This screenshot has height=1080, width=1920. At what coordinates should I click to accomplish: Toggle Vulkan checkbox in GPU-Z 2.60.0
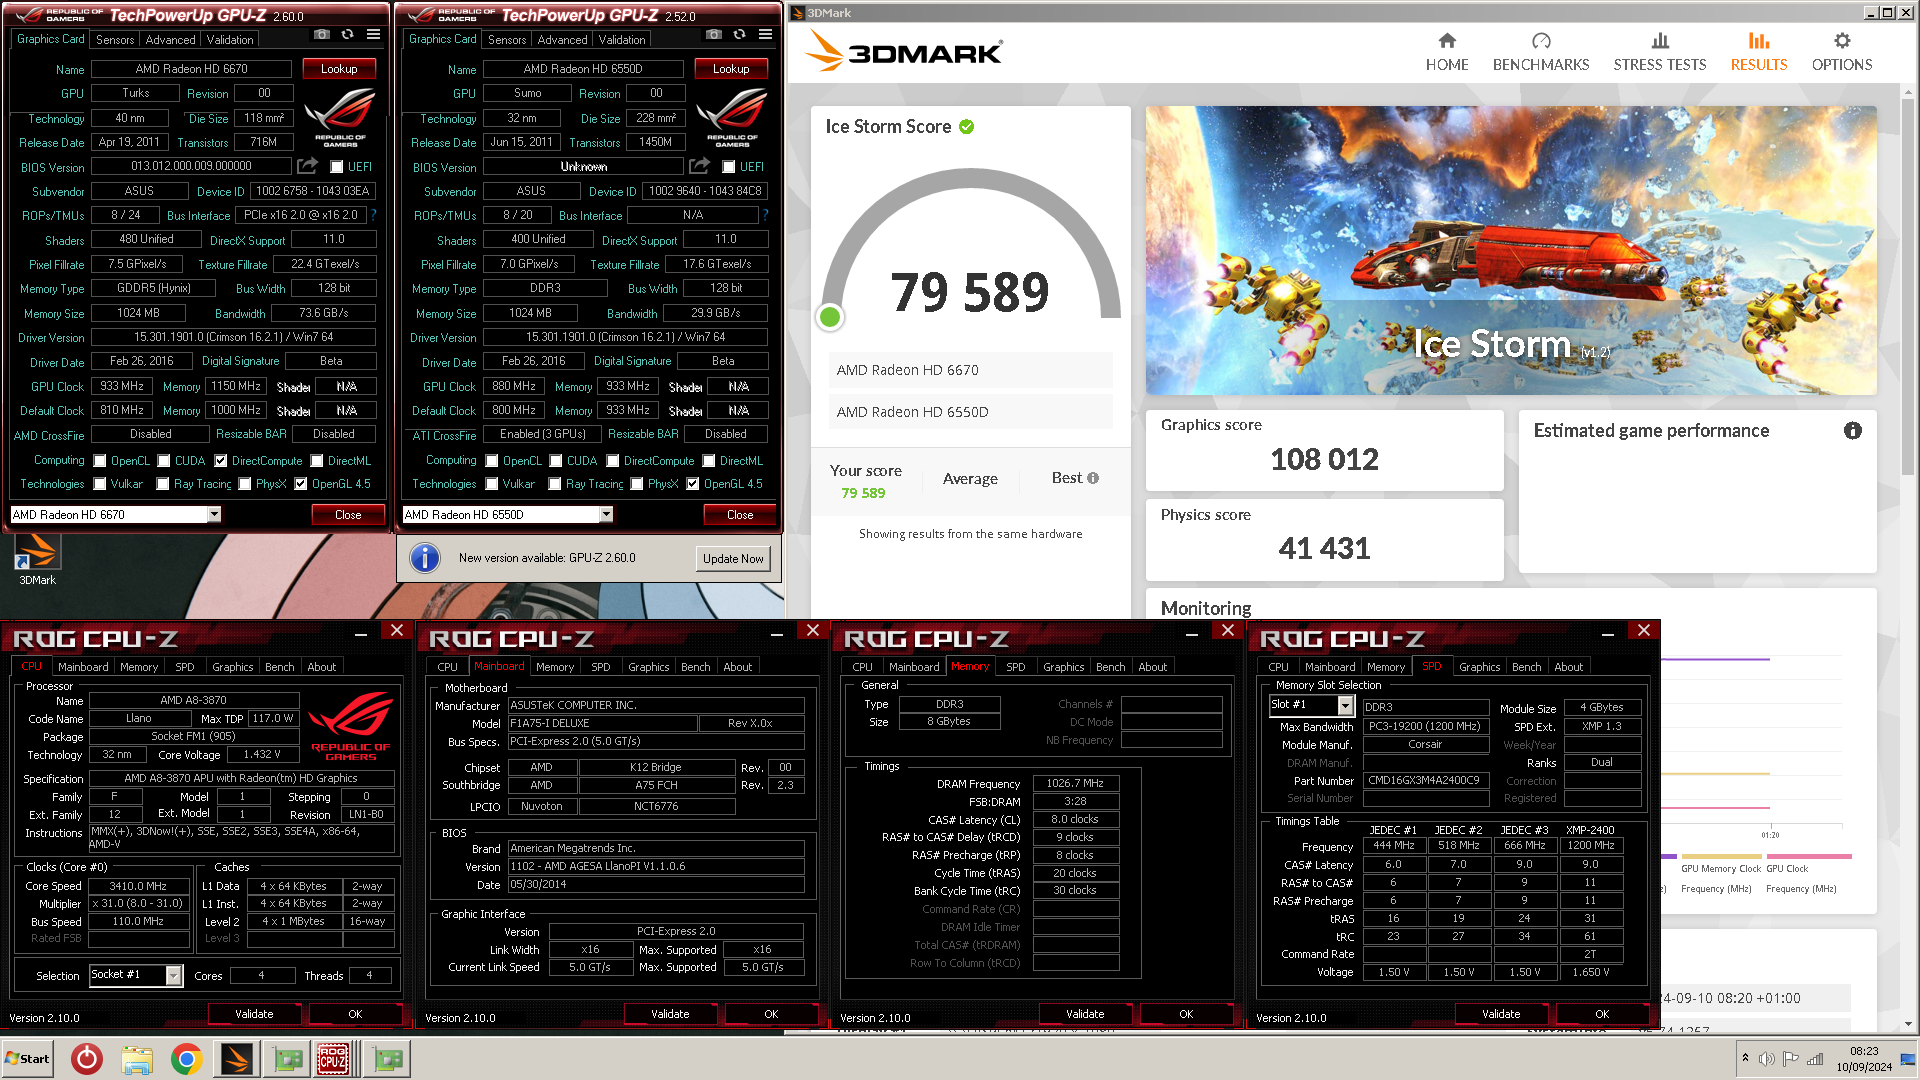point(100,484)
